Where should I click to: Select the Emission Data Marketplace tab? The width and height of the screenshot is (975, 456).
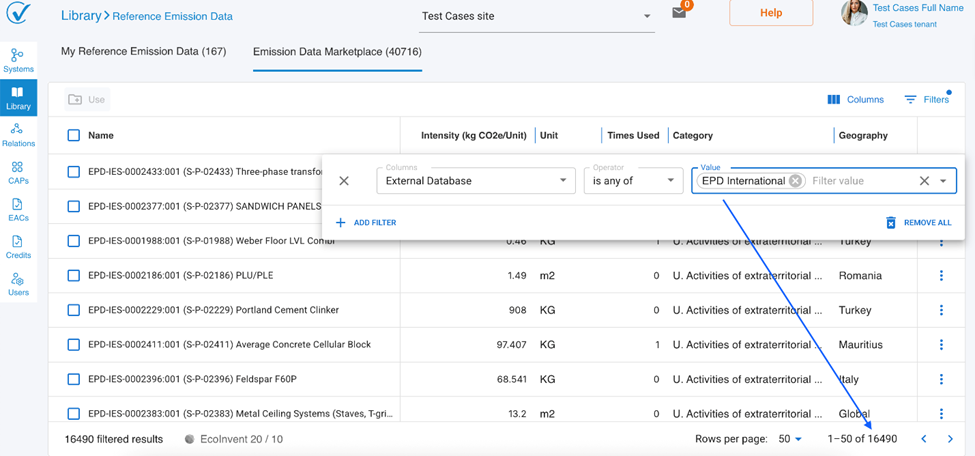pos(337,52)
